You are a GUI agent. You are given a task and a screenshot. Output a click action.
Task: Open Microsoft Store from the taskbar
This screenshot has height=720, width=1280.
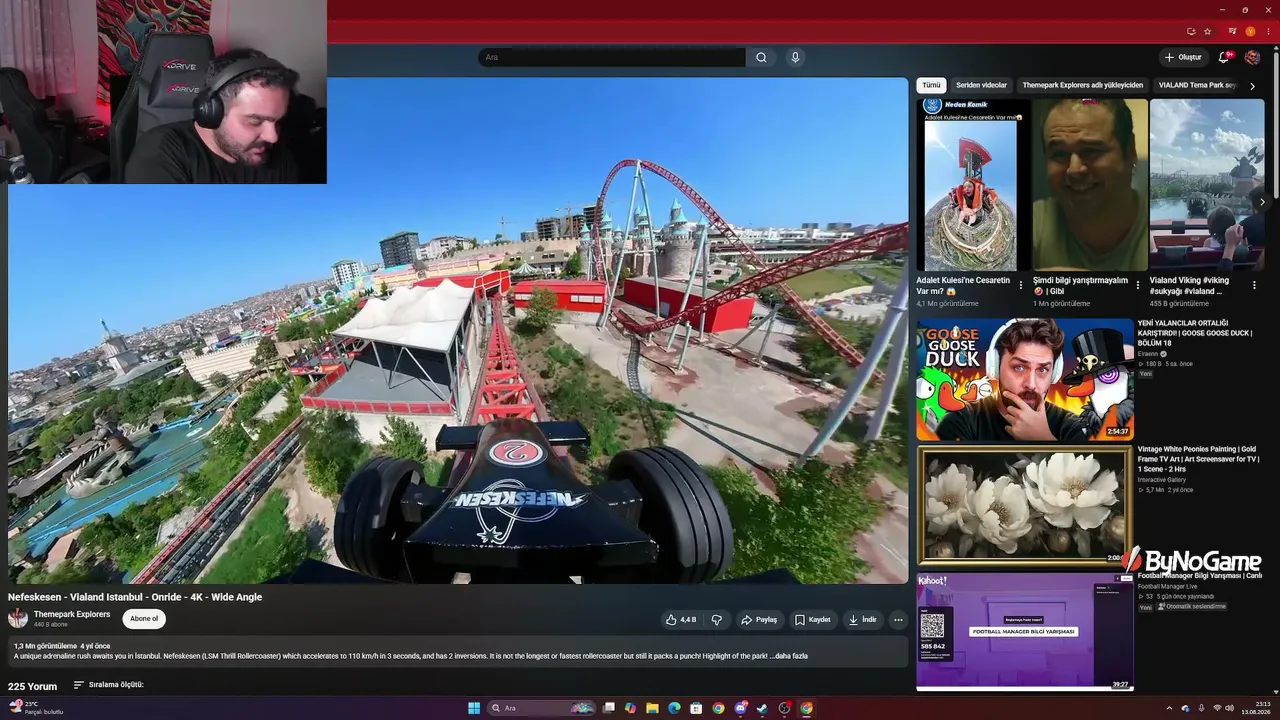click(x=696, y=708)
